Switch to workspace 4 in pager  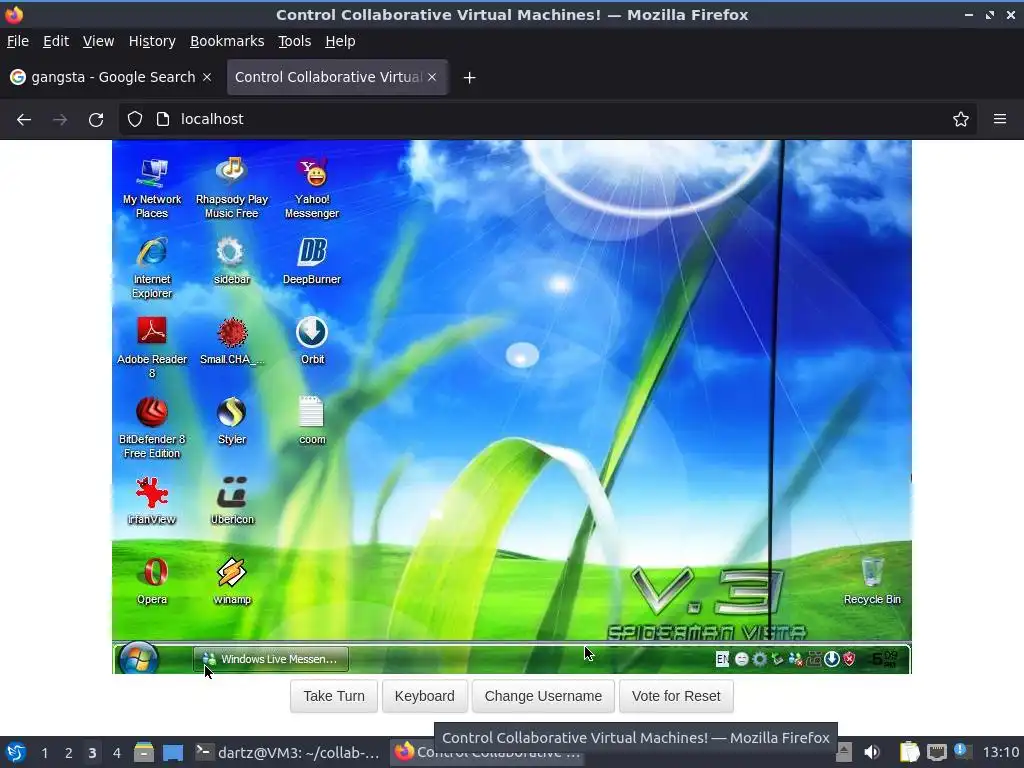point(116,753)
